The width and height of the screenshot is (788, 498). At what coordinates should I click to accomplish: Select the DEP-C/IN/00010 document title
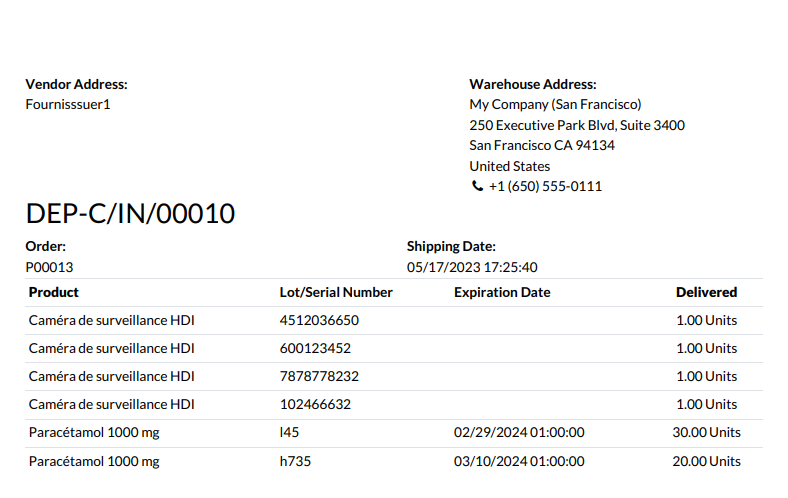[130, 213]
